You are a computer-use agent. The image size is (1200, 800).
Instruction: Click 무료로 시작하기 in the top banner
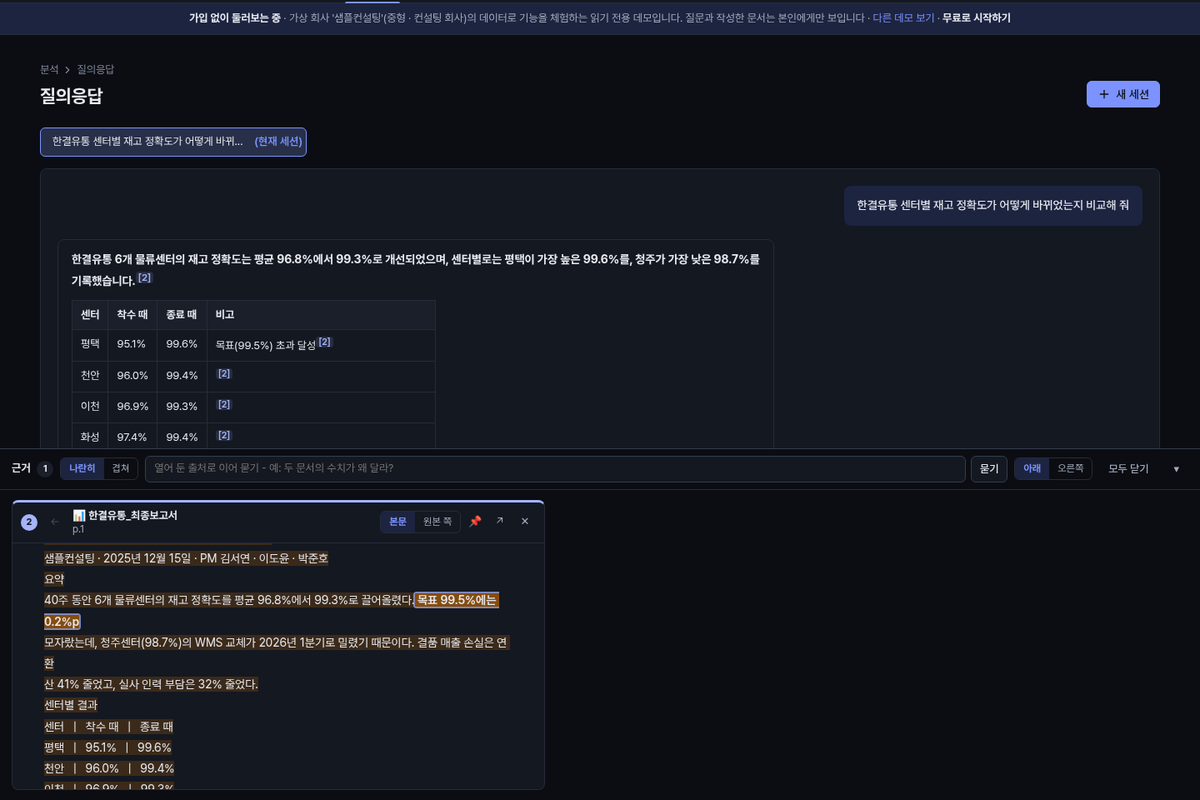pyautogui.click(x=976, y=18)
